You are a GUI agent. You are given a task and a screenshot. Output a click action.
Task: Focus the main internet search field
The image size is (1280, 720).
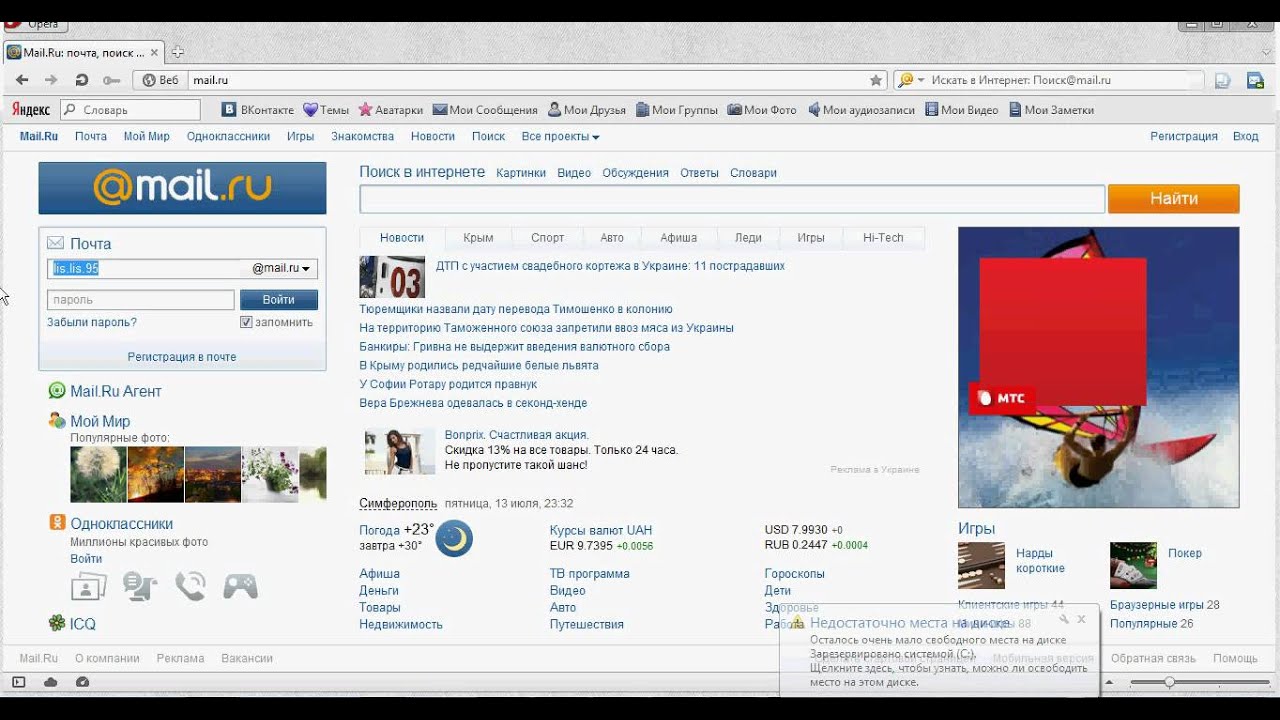pyautogui.click(x=732, y=199)
